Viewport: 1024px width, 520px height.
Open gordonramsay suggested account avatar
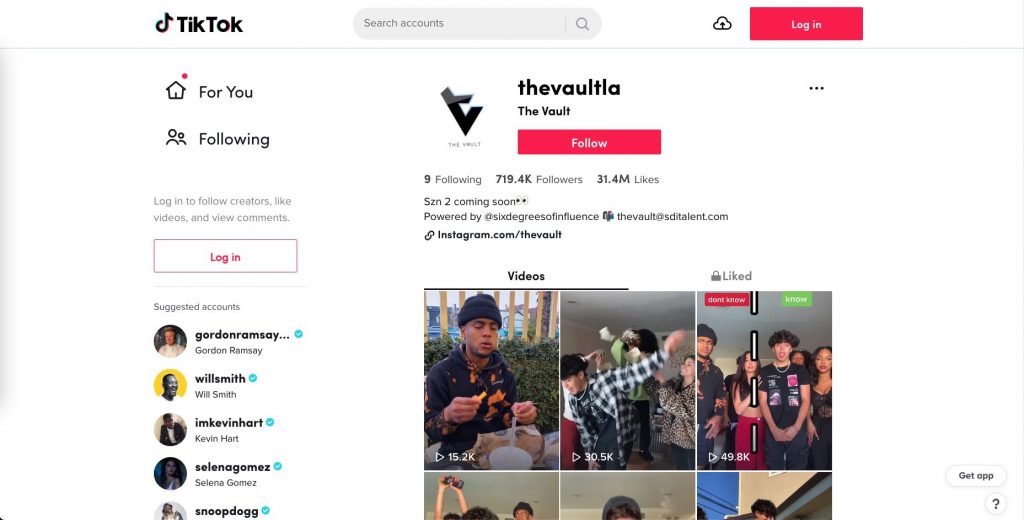(x=170, y=341)
